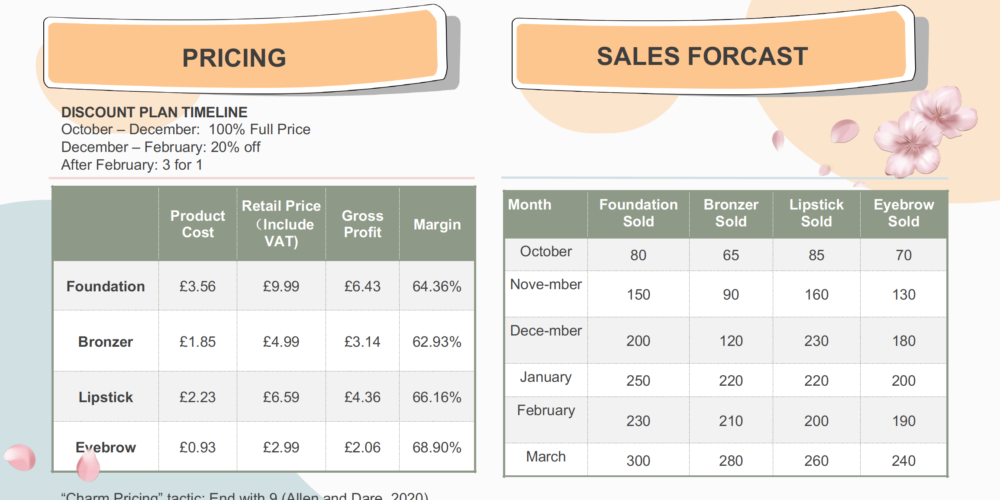Click the Month column header

pyautogui.click(x=530, y=205)
